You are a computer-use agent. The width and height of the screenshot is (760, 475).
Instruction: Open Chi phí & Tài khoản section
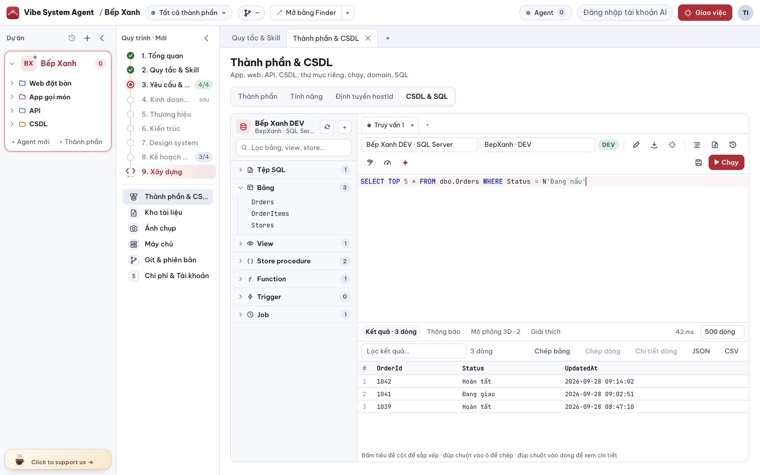coord(168,275)
